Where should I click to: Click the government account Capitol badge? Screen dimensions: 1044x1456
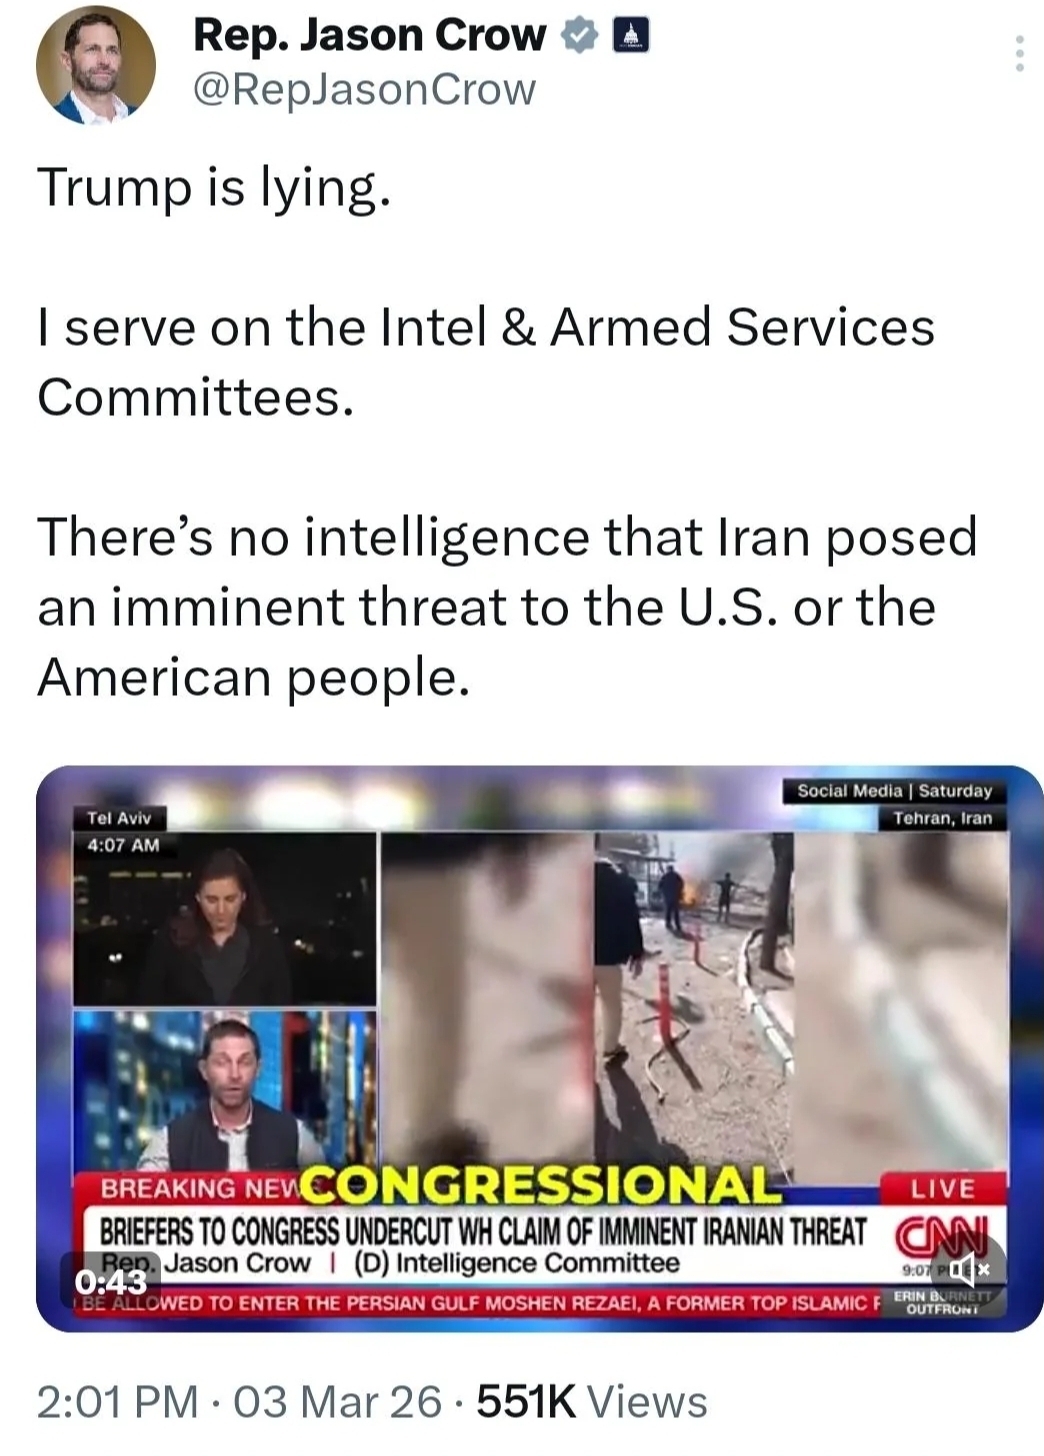(x=629, y=36)
